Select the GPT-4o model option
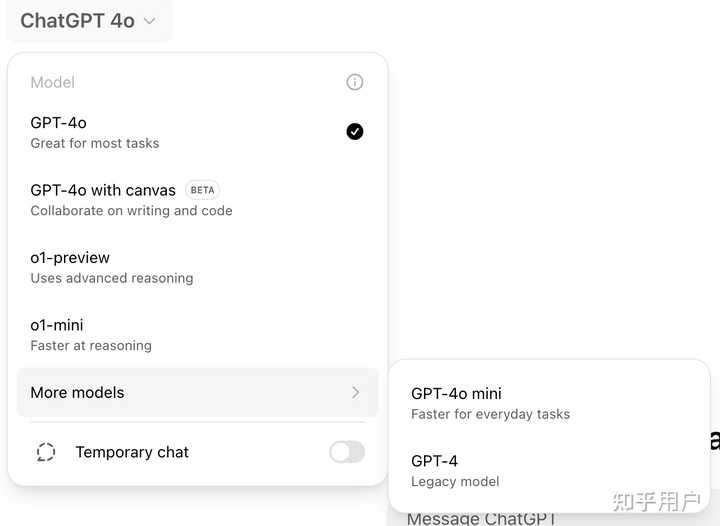Viewport: 720px width, 526px height. pyautogui.click(x=180, y=132)
